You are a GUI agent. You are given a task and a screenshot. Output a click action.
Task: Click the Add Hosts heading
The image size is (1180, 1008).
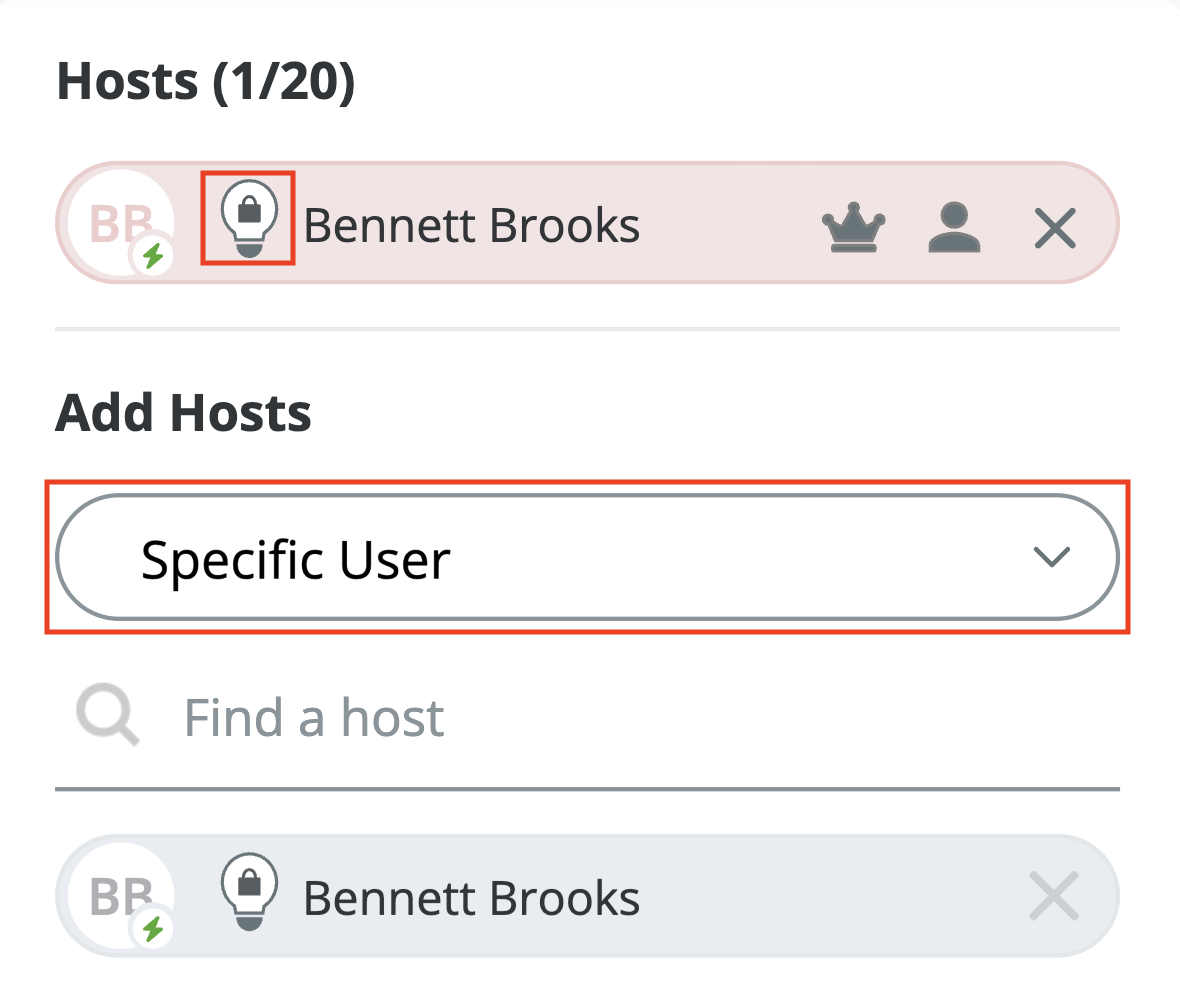pos(183,412)
